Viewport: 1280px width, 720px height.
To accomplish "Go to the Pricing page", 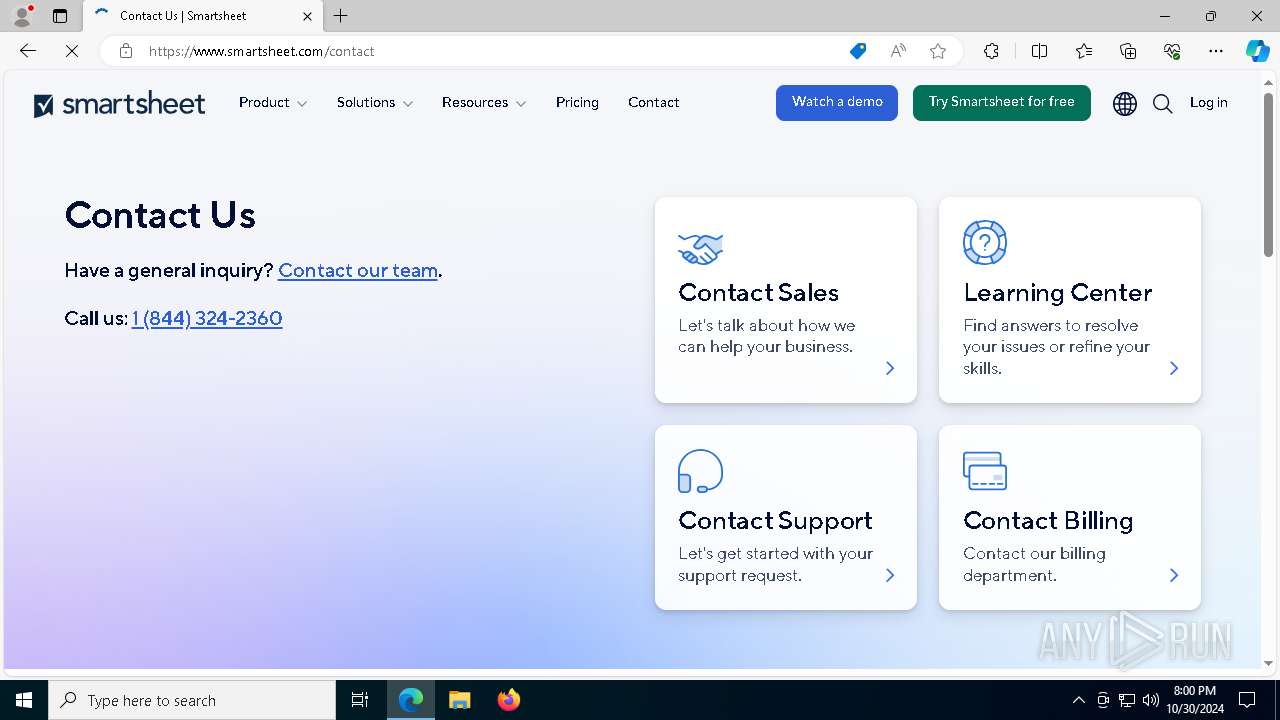I will coord(577,103).
